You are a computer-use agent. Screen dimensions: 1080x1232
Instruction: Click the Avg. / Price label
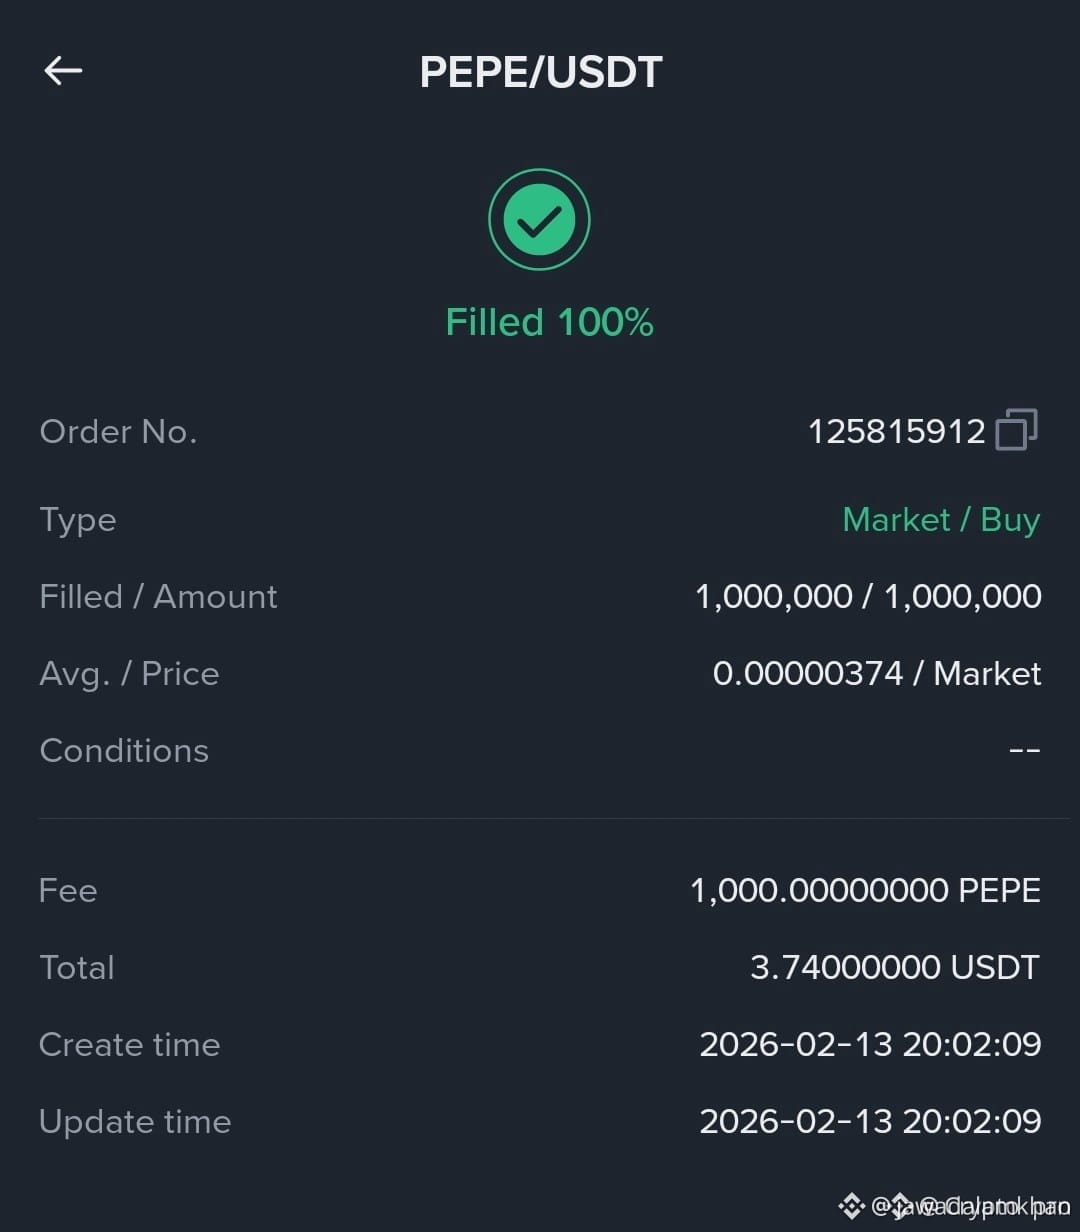129,673
